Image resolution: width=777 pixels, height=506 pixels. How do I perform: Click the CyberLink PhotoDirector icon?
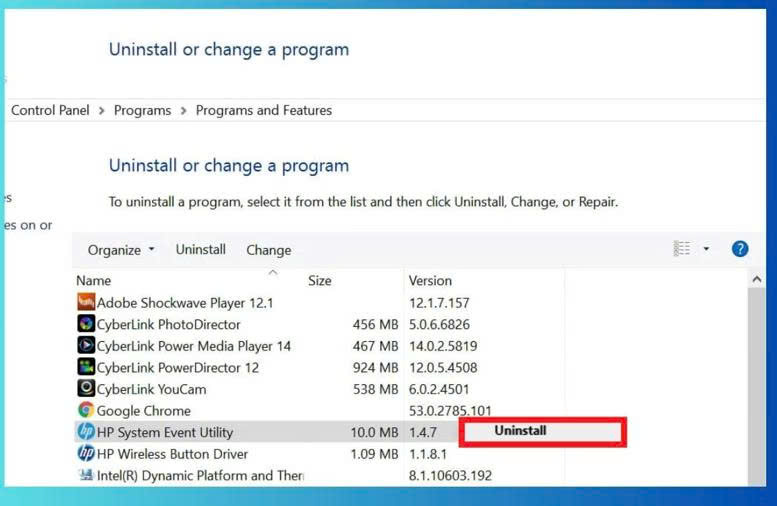pyautogui.click(x=86, y=324)
